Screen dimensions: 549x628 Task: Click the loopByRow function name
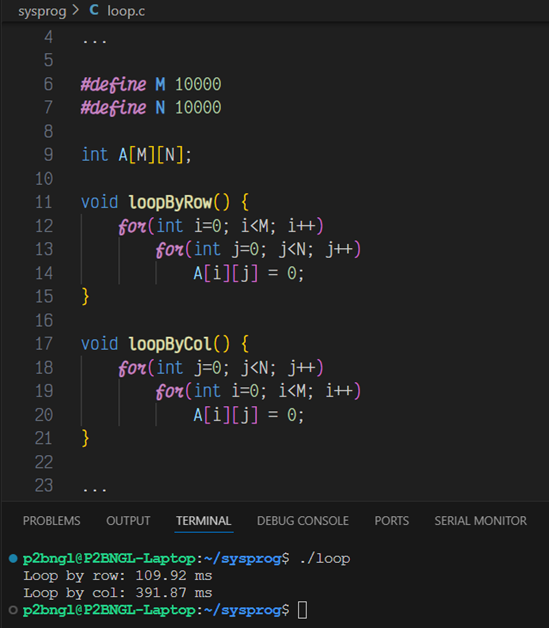[170, 202]
